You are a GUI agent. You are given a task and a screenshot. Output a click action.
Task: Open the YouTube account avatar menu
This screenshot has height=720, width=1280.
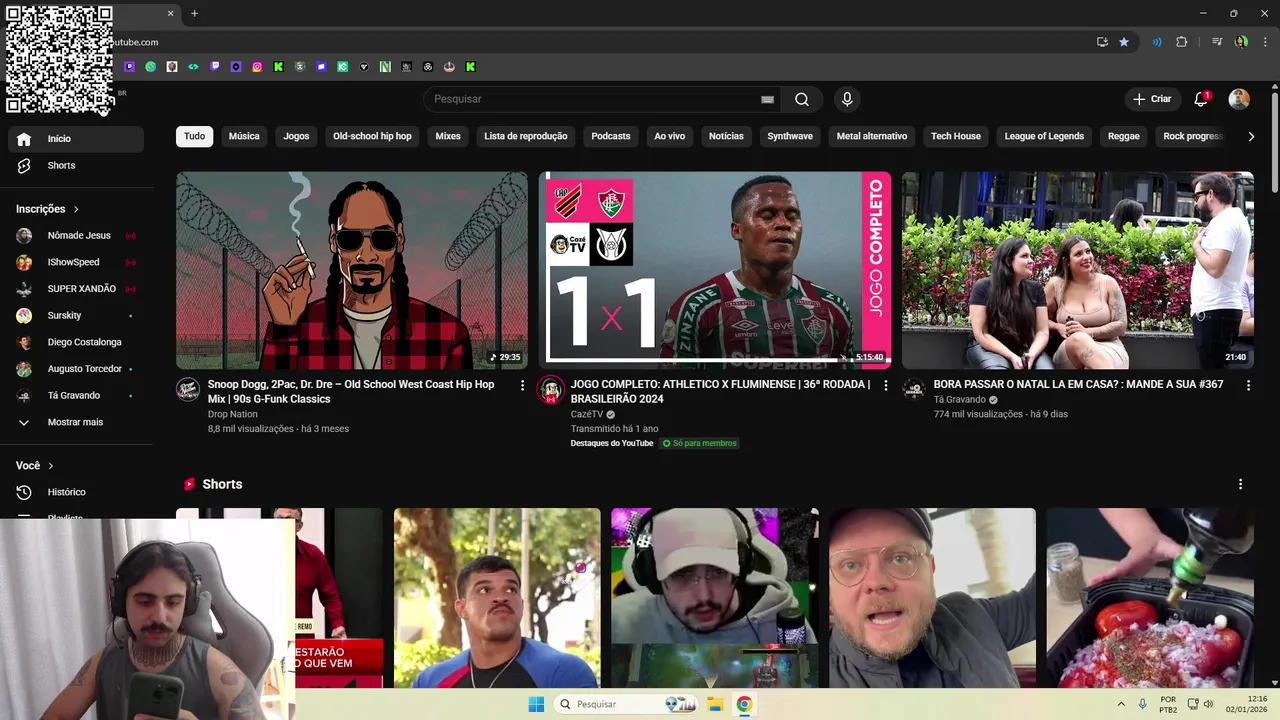[1239, 99]
